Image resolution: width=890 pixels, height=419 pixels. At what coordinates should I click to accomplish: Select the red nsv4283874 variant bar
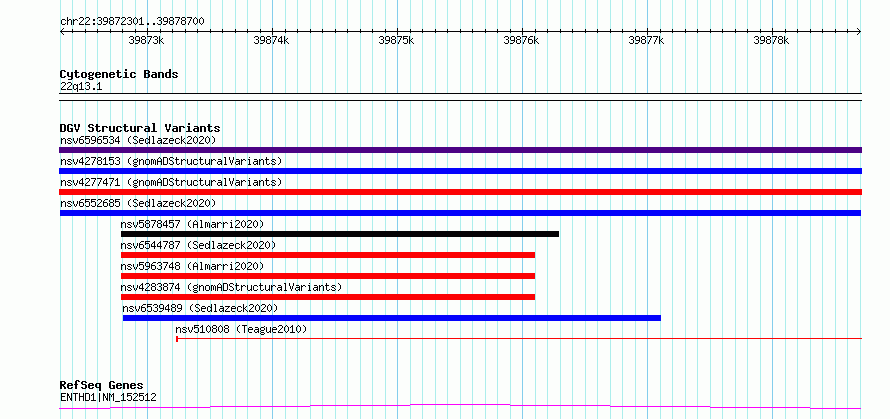[328, 297]
